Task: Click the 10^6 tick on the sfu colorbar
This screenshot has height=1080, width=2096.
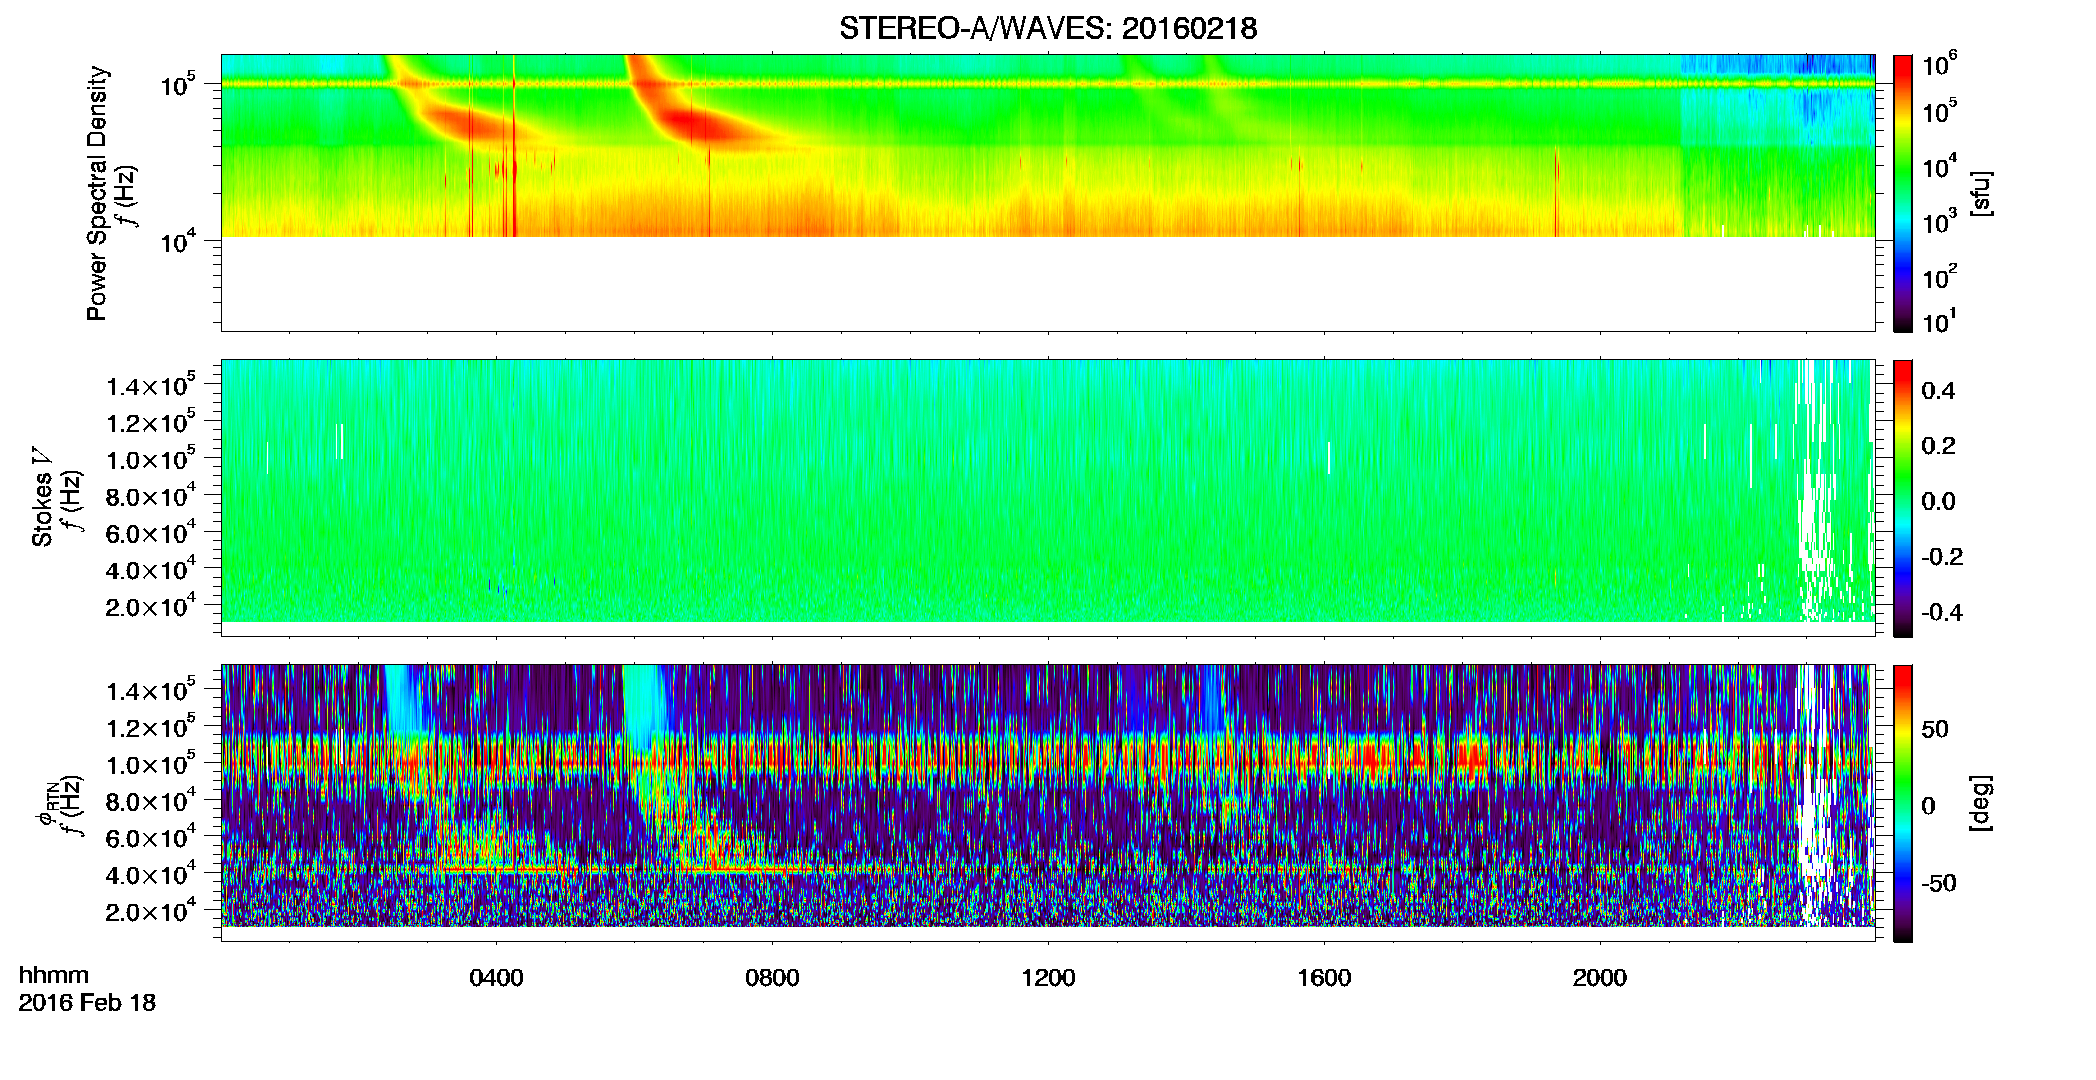Action: point(1940,64)
